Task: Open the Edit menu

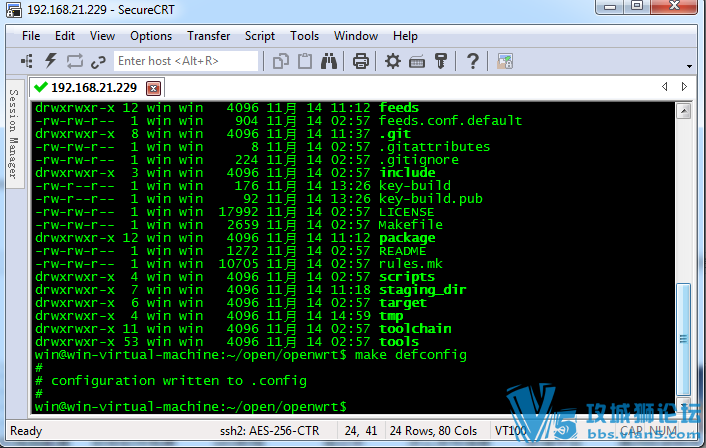Action: click(65, 36)
